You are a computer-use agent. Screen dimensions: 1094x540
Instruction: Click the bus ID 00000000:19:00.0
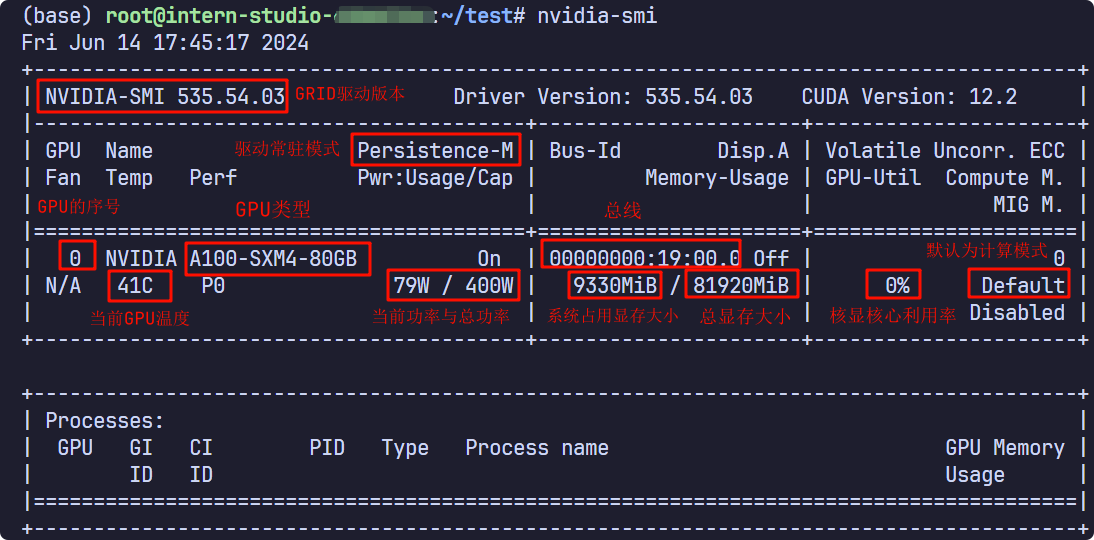(641, 257)
